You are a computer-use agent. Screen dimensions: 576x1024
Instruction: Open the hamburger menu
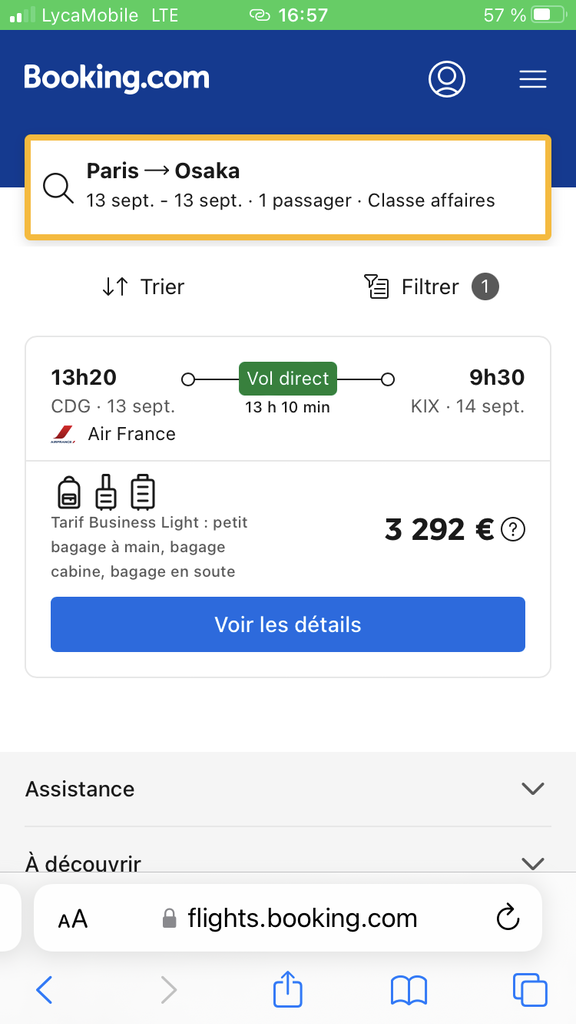pos(533,80)
